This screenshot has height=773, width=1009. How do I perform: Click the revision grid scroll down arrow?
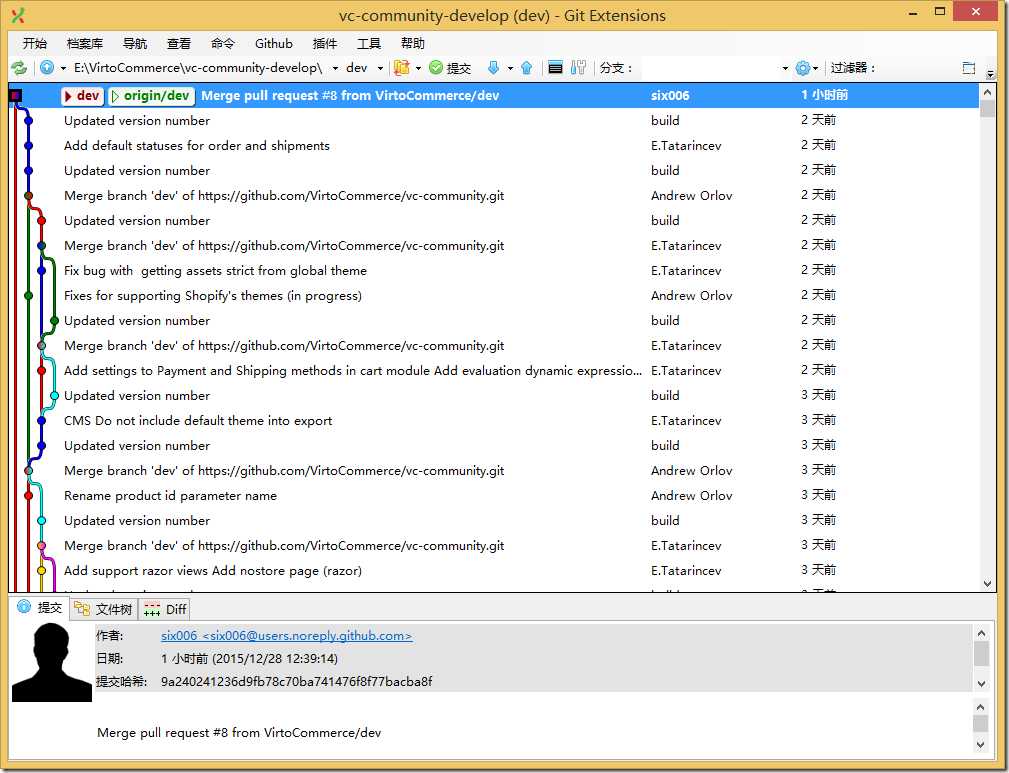pyautogui.click(x=988, y=584)
